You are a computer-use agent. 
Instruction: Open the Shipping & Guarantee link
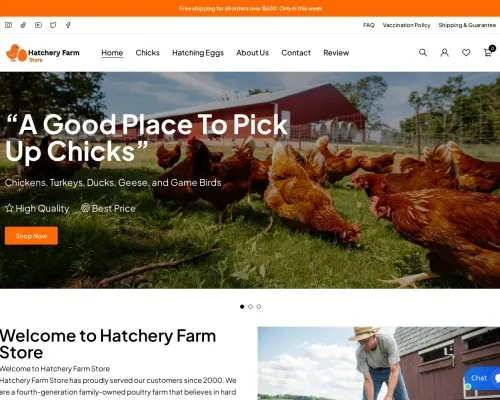click(467, 25)
